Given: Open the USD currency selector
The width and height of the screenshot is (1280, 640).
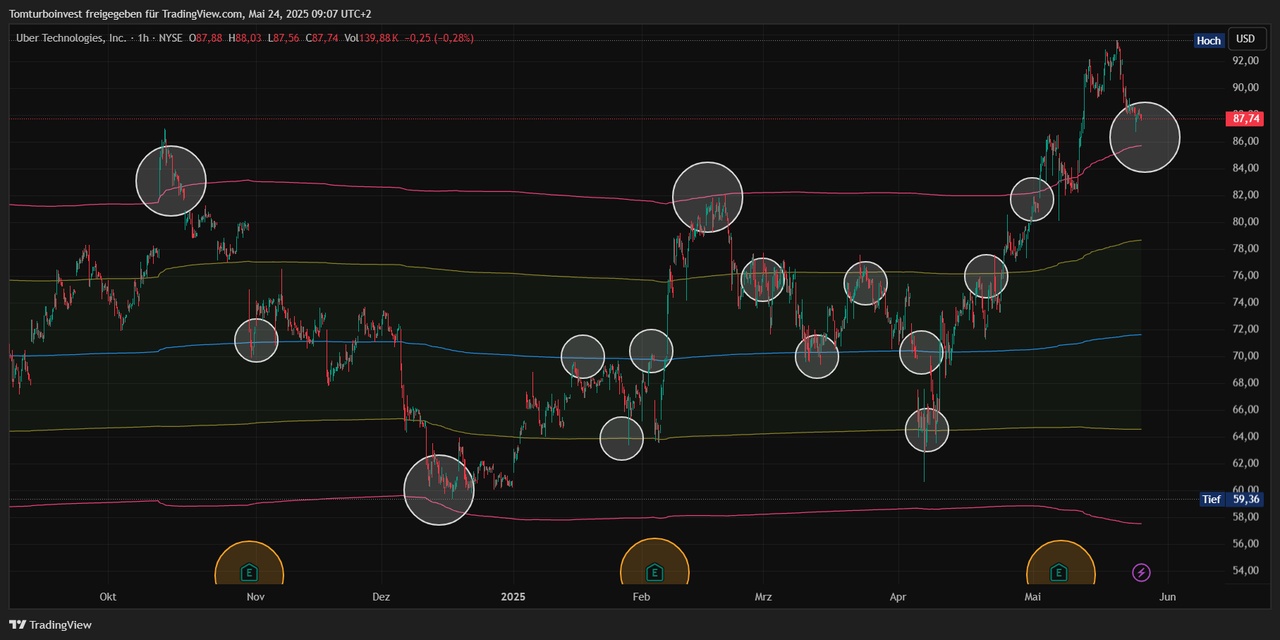Looking at the screenshot, I should pos(1245,40).
